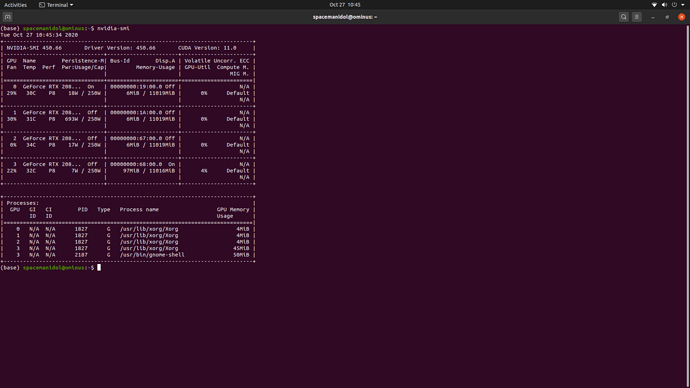Click the temperature 34C for GPU 2
Viewport: 690px width, 388px height.
tap(31, 145)
